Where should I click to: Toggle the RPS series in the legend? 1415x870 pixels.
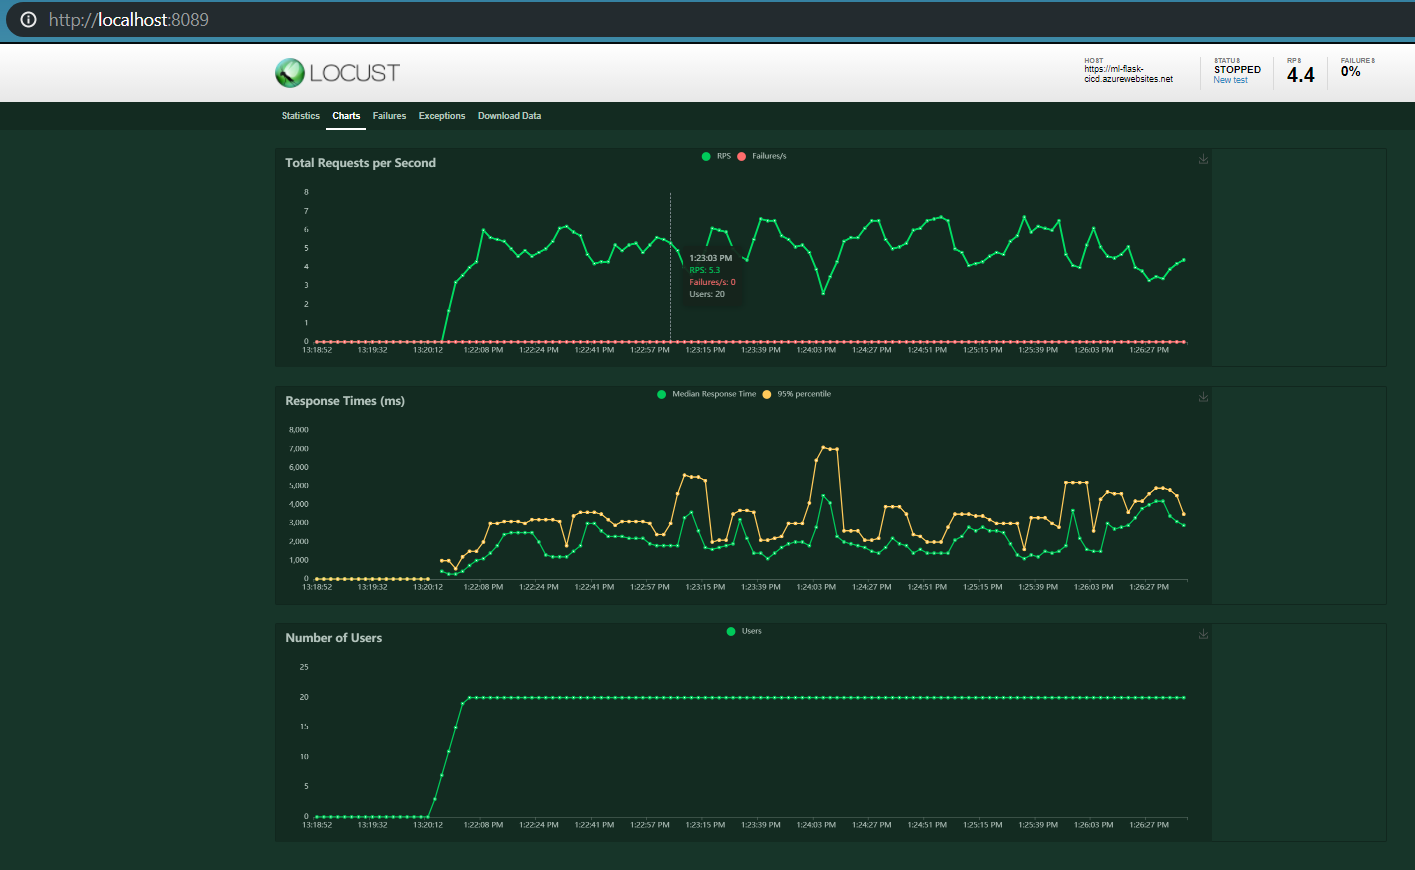click(x=715, y=156)
